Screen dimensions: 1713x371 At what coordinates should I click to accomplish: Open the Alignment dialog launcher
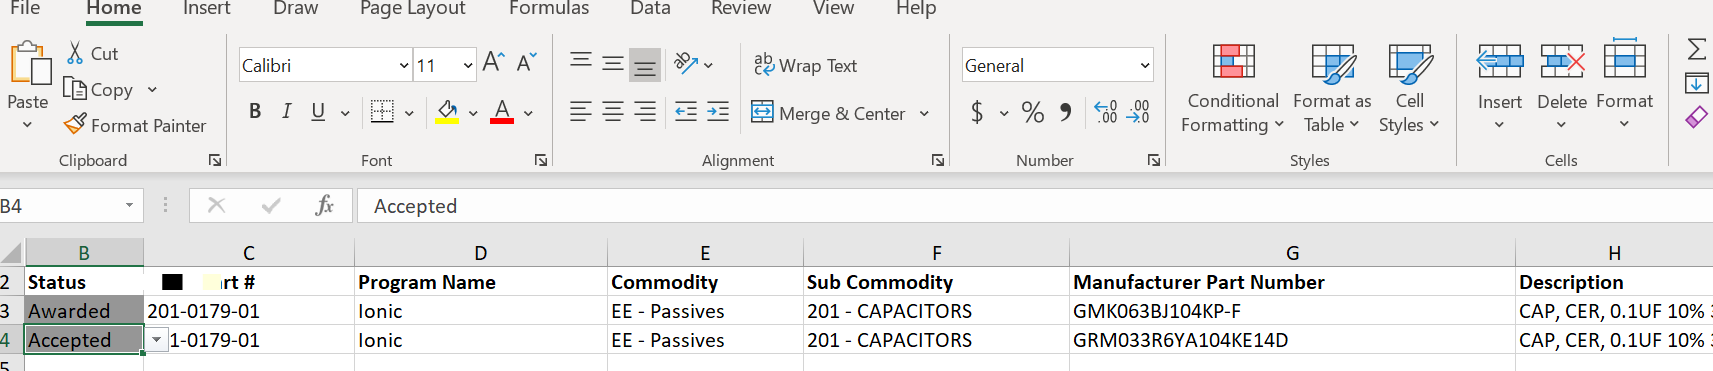[938, 160]
